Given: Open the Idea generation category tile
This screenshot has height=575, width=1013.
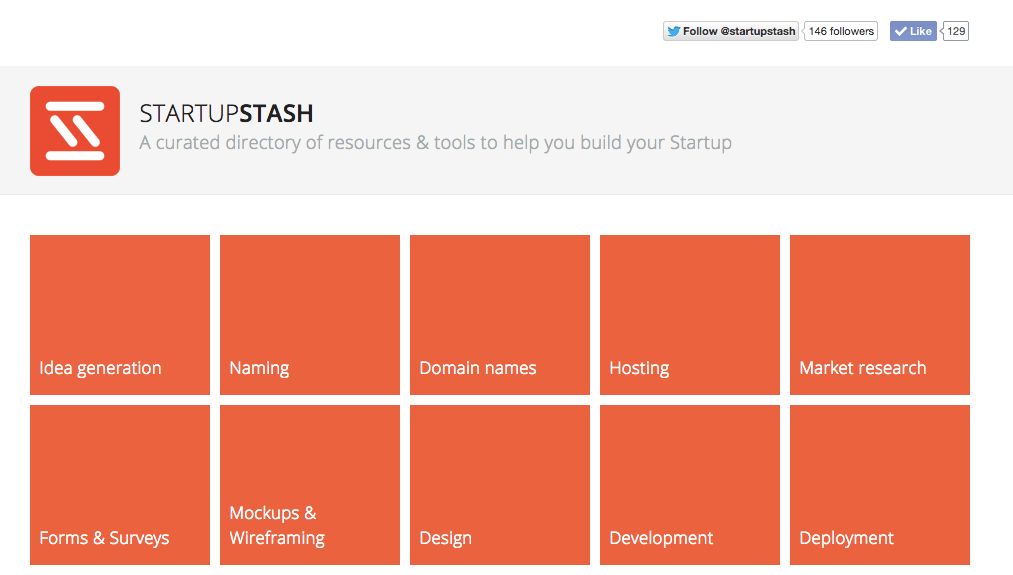Looking at the screenshot, I should click(x=120, y=315).
